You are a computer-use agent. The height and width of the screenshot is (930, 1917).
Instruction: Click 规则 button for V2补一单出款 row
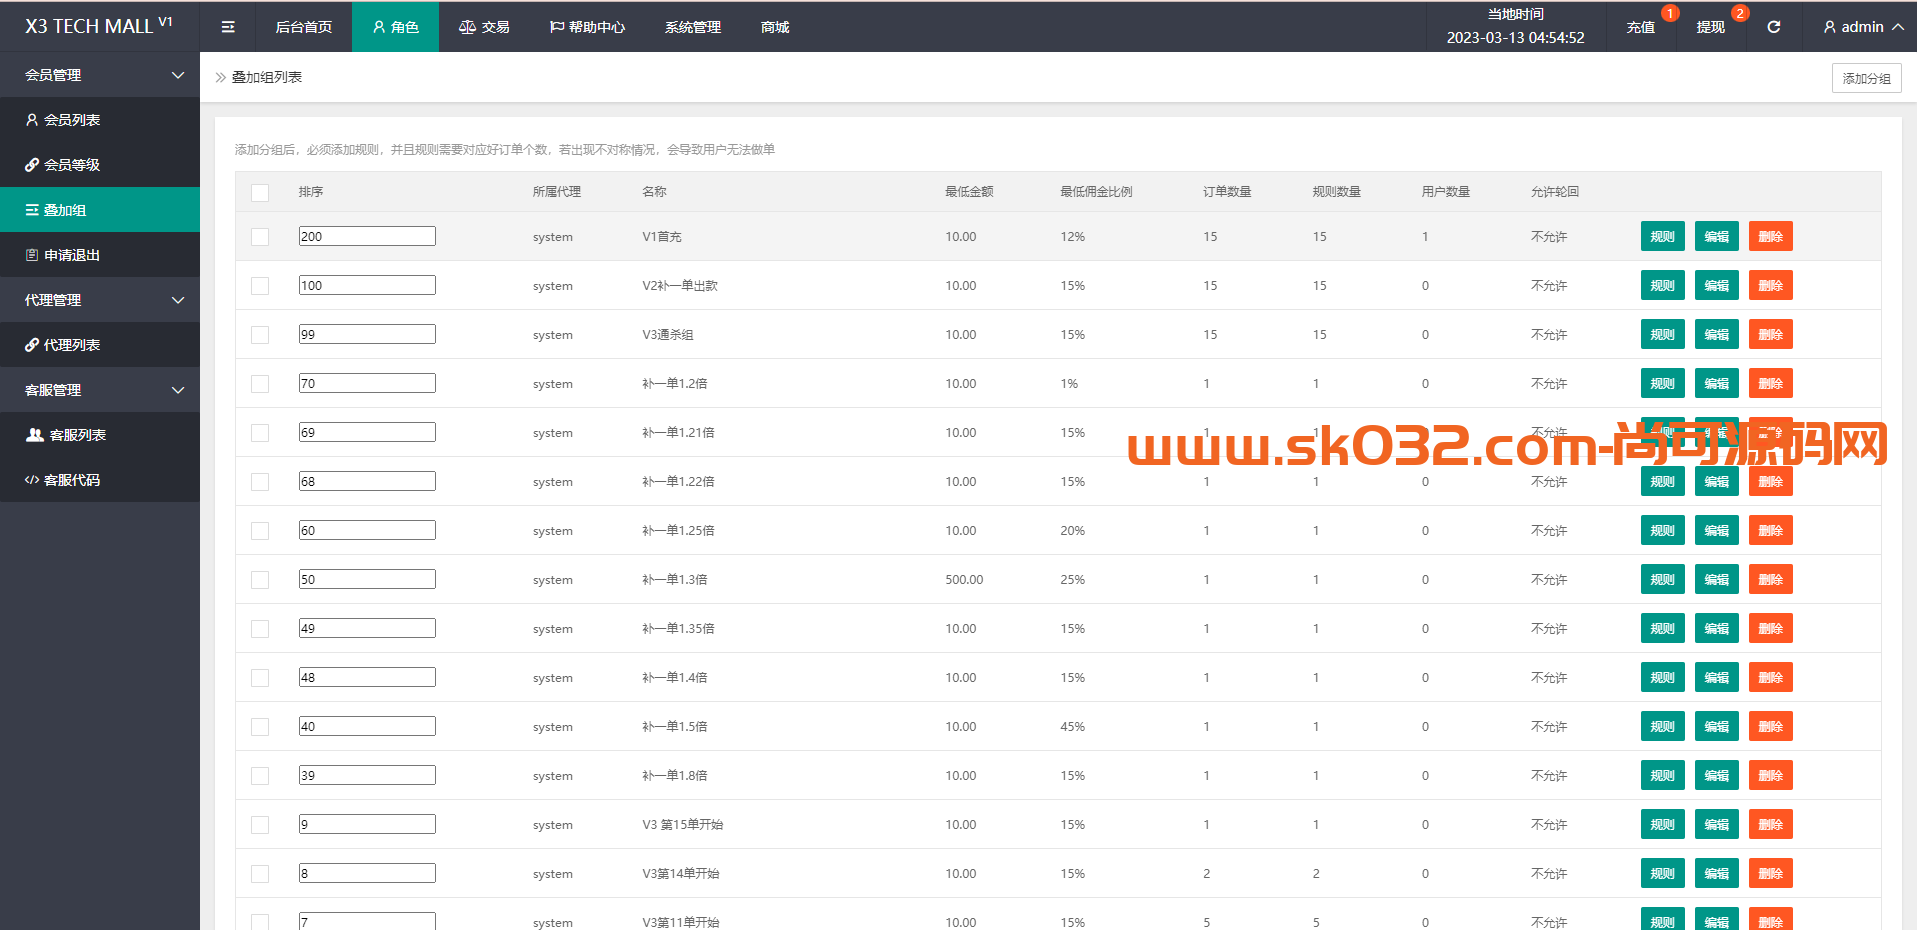pyautogui.click(x=1662, y=286)
